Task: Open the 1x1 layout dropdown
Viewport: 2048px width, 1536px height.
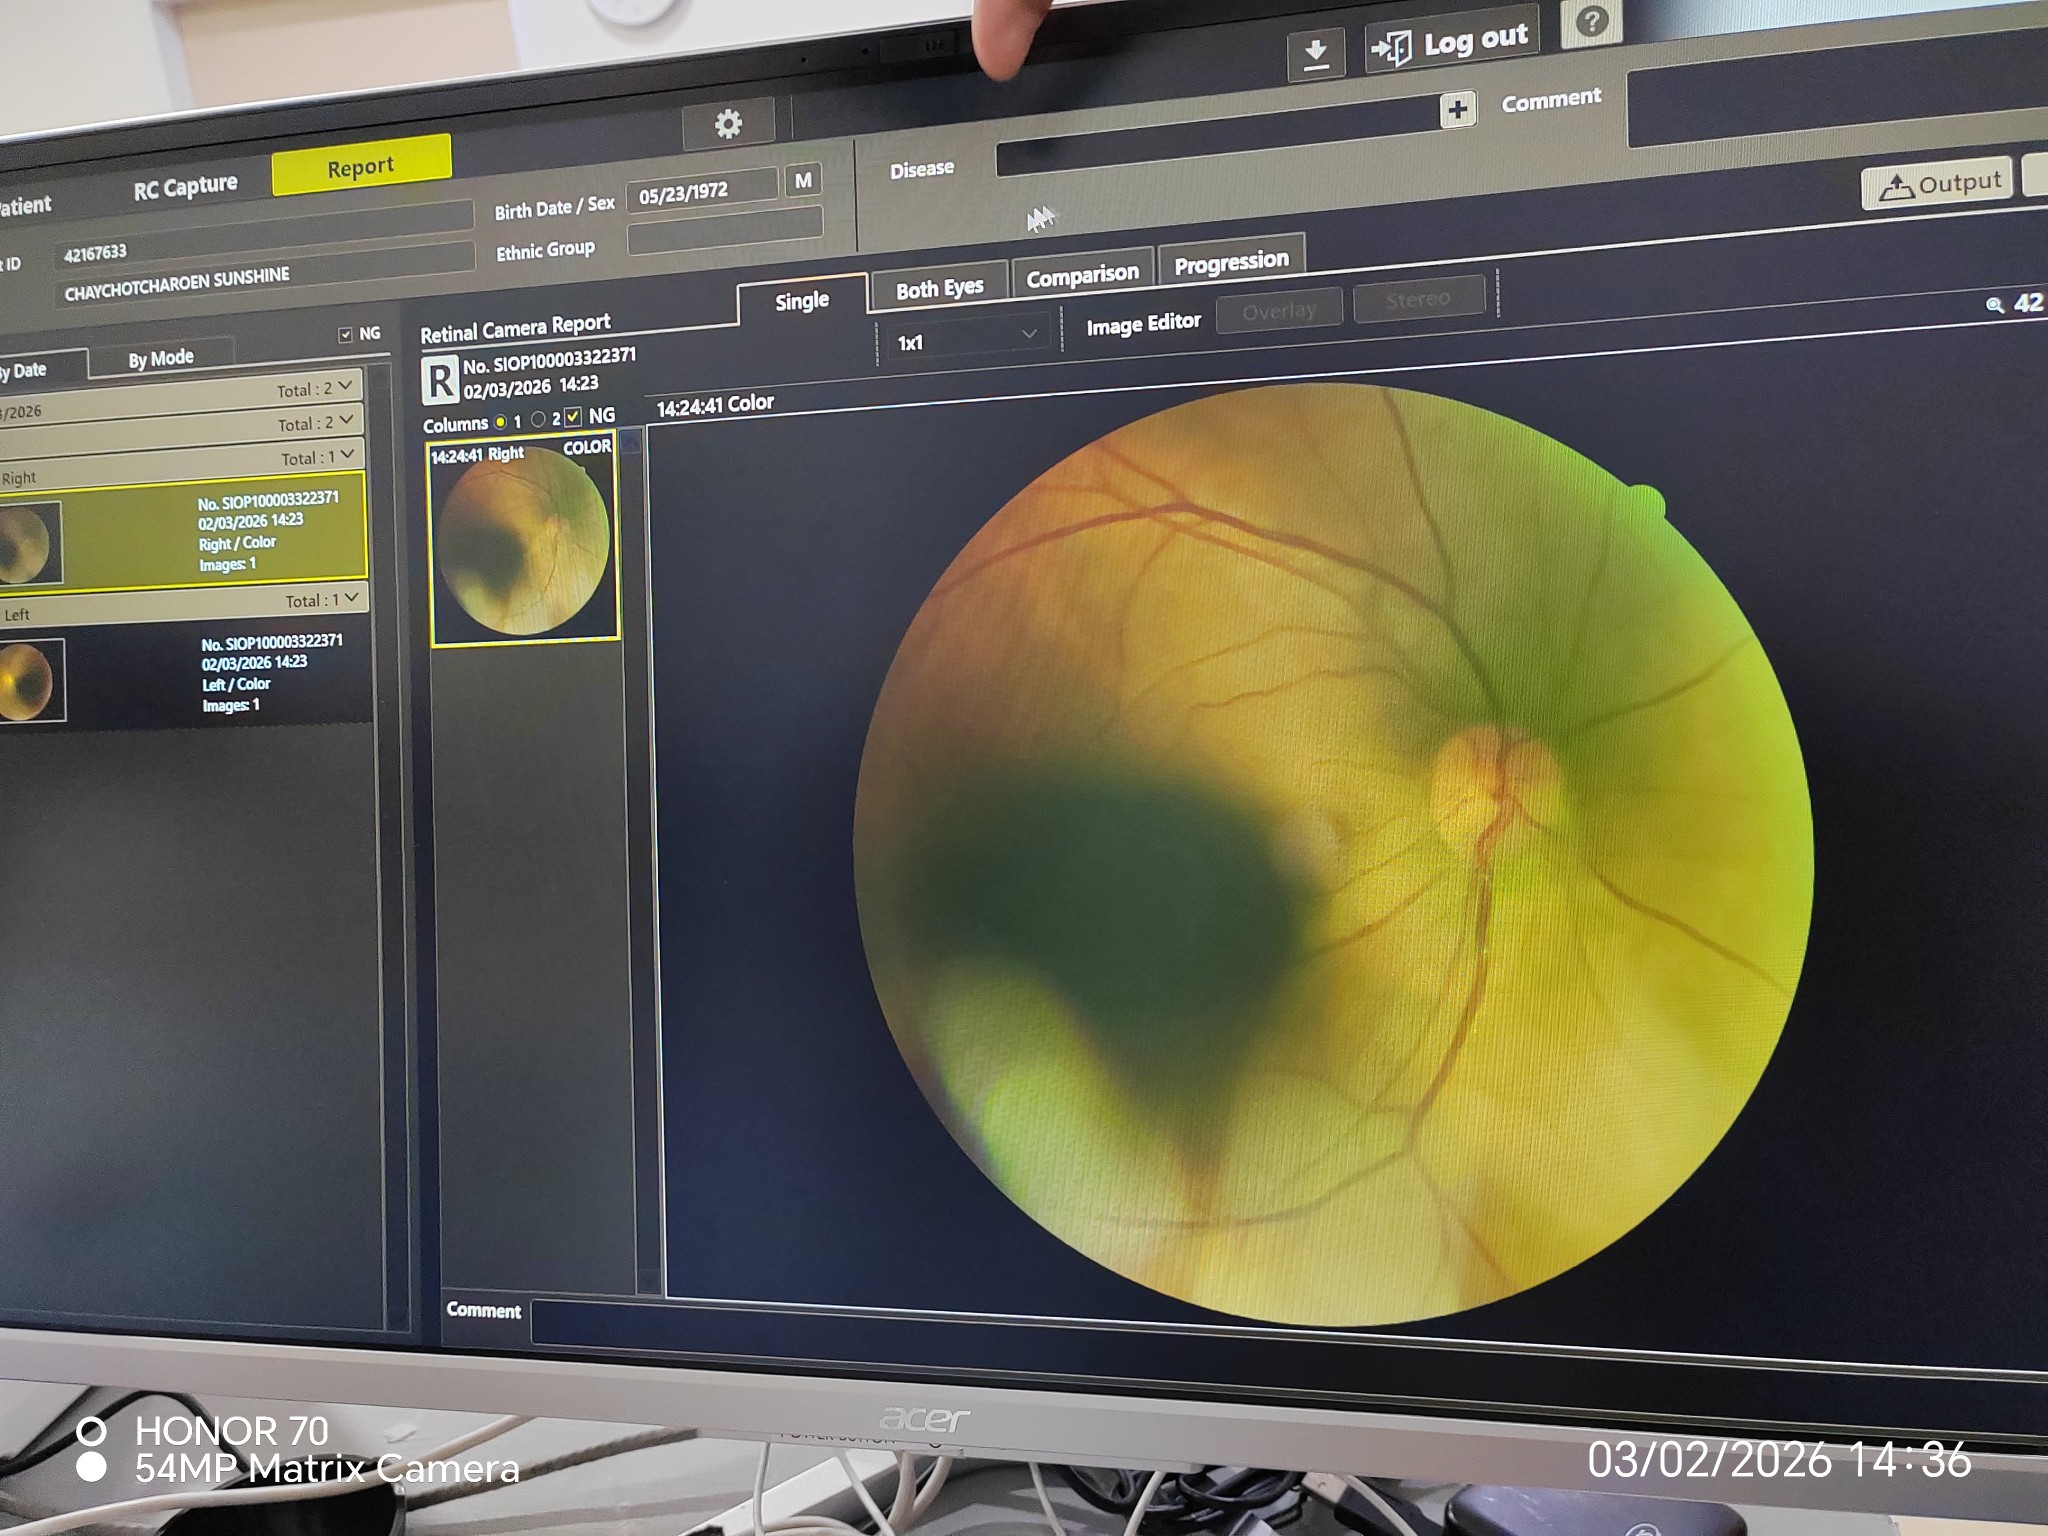Action: pyautogui.click(x=966, y=338)
